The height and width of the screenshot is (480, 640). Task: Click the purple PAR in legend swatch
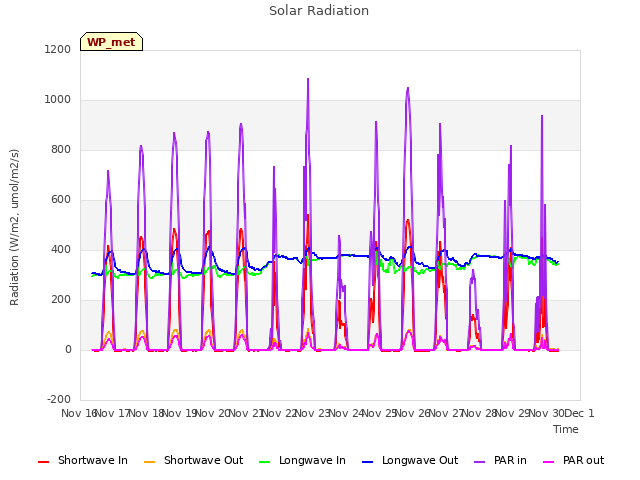pyautogui.click(x=480, y=462)
